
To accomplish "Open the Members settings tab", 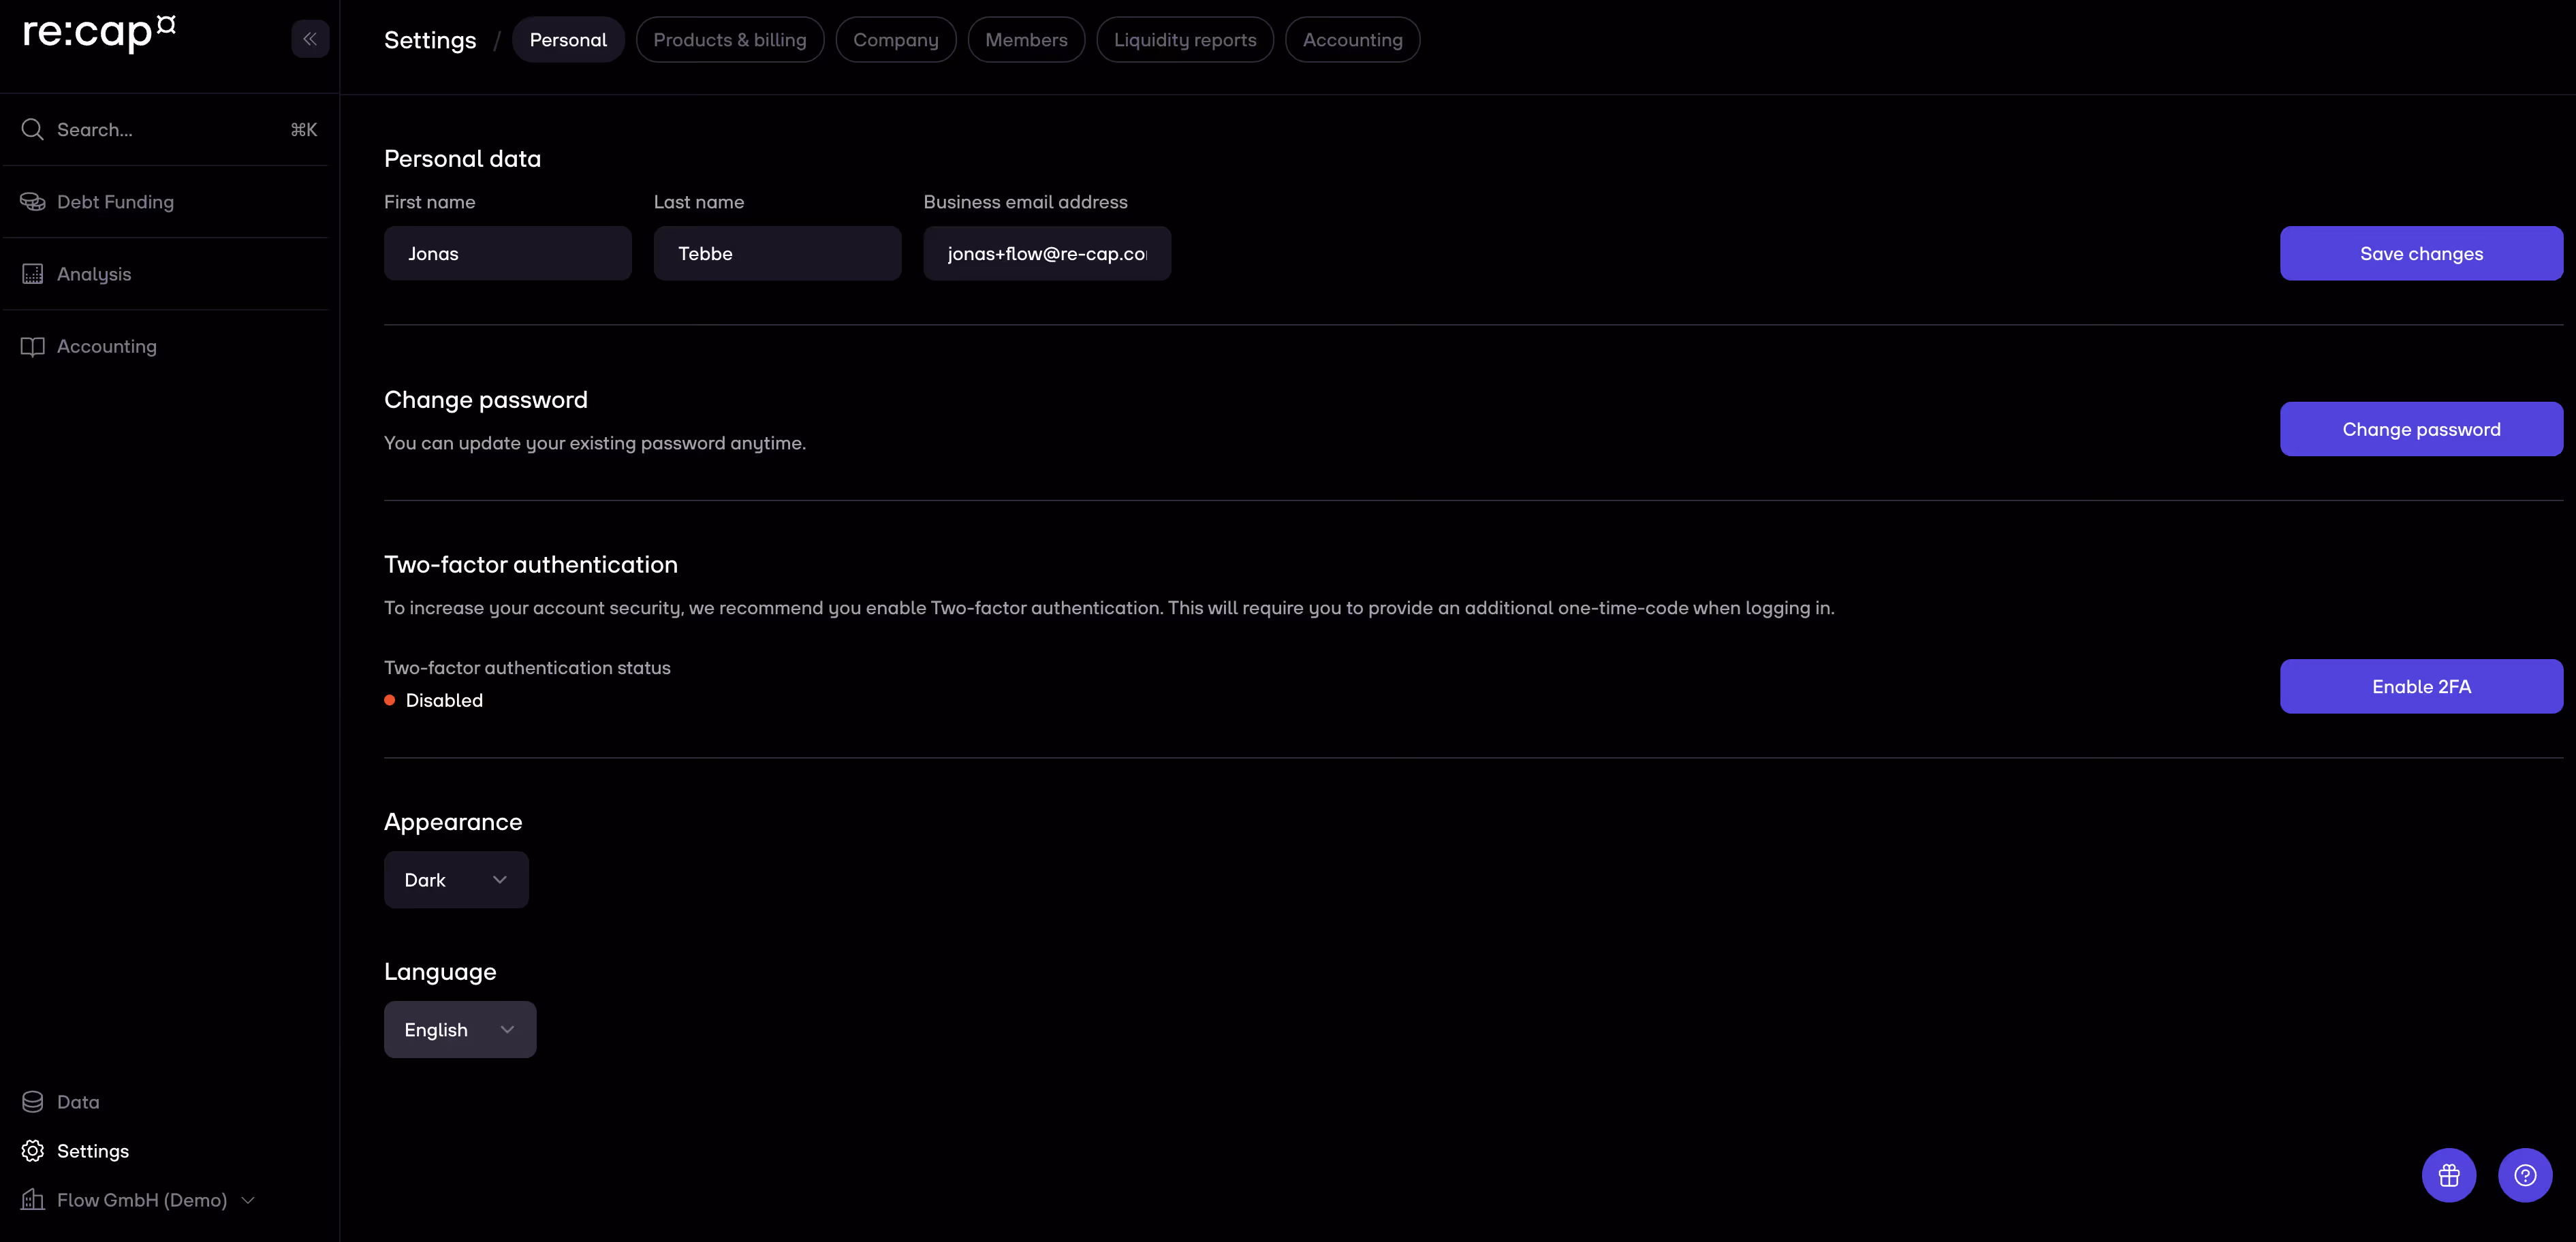I will 1026,40.
